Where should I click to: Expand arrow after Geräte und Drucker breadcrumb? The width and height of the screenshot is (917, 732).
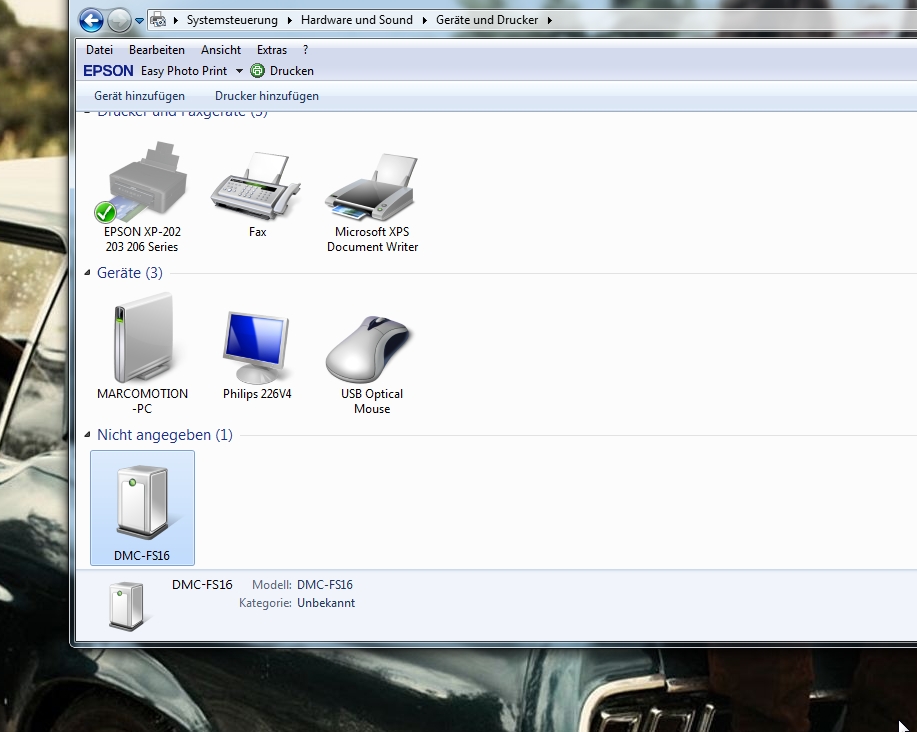coord(550,20)
